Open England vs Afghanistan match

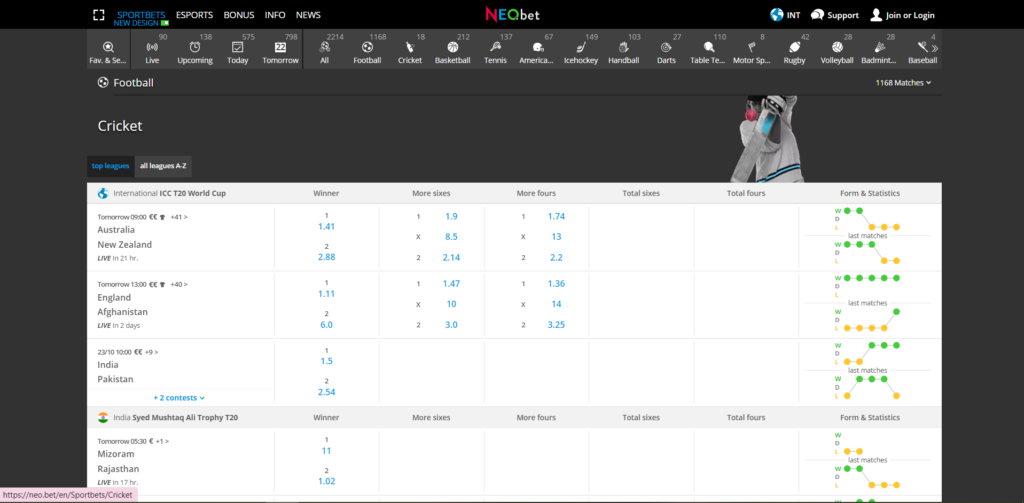(x=123, y=304)
